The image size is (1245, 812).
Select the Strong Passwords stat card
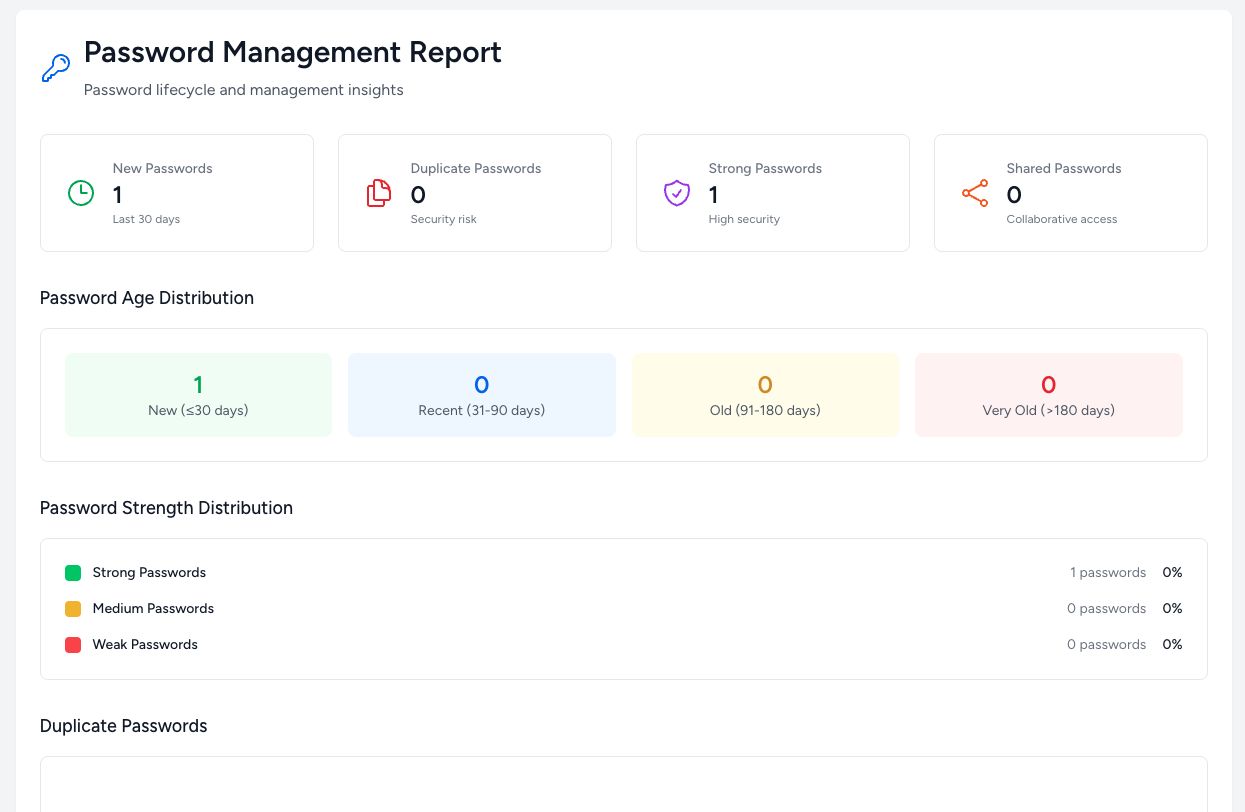point(773,193)
